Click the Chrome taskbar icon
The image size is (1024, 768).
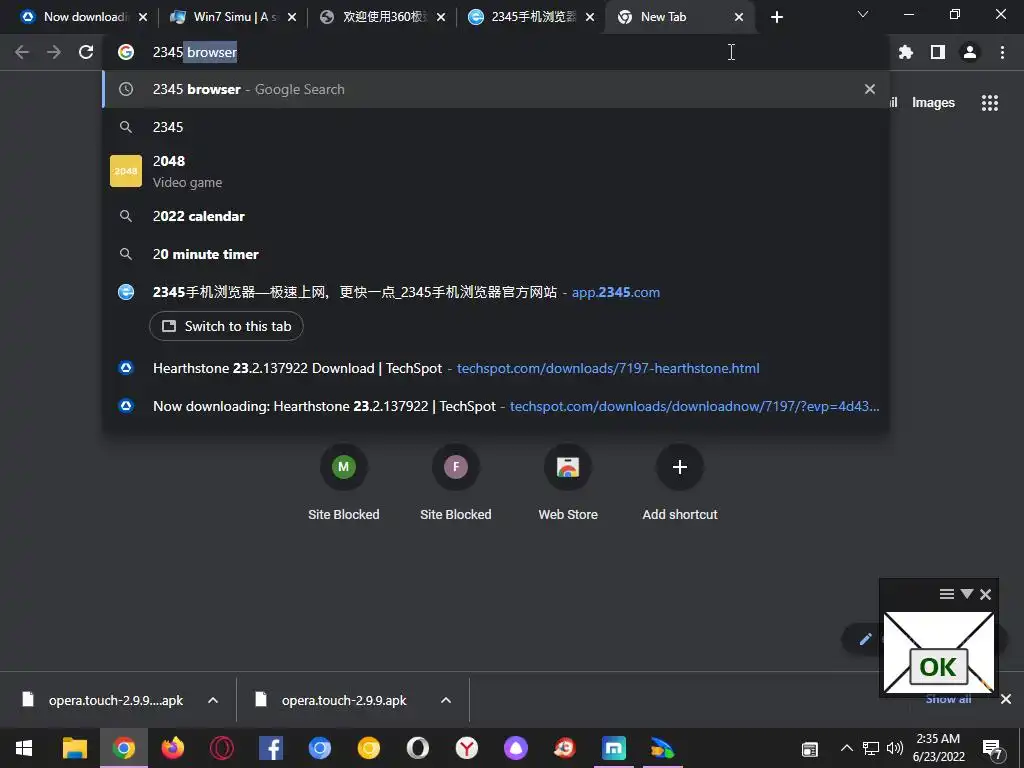[123, 748]
